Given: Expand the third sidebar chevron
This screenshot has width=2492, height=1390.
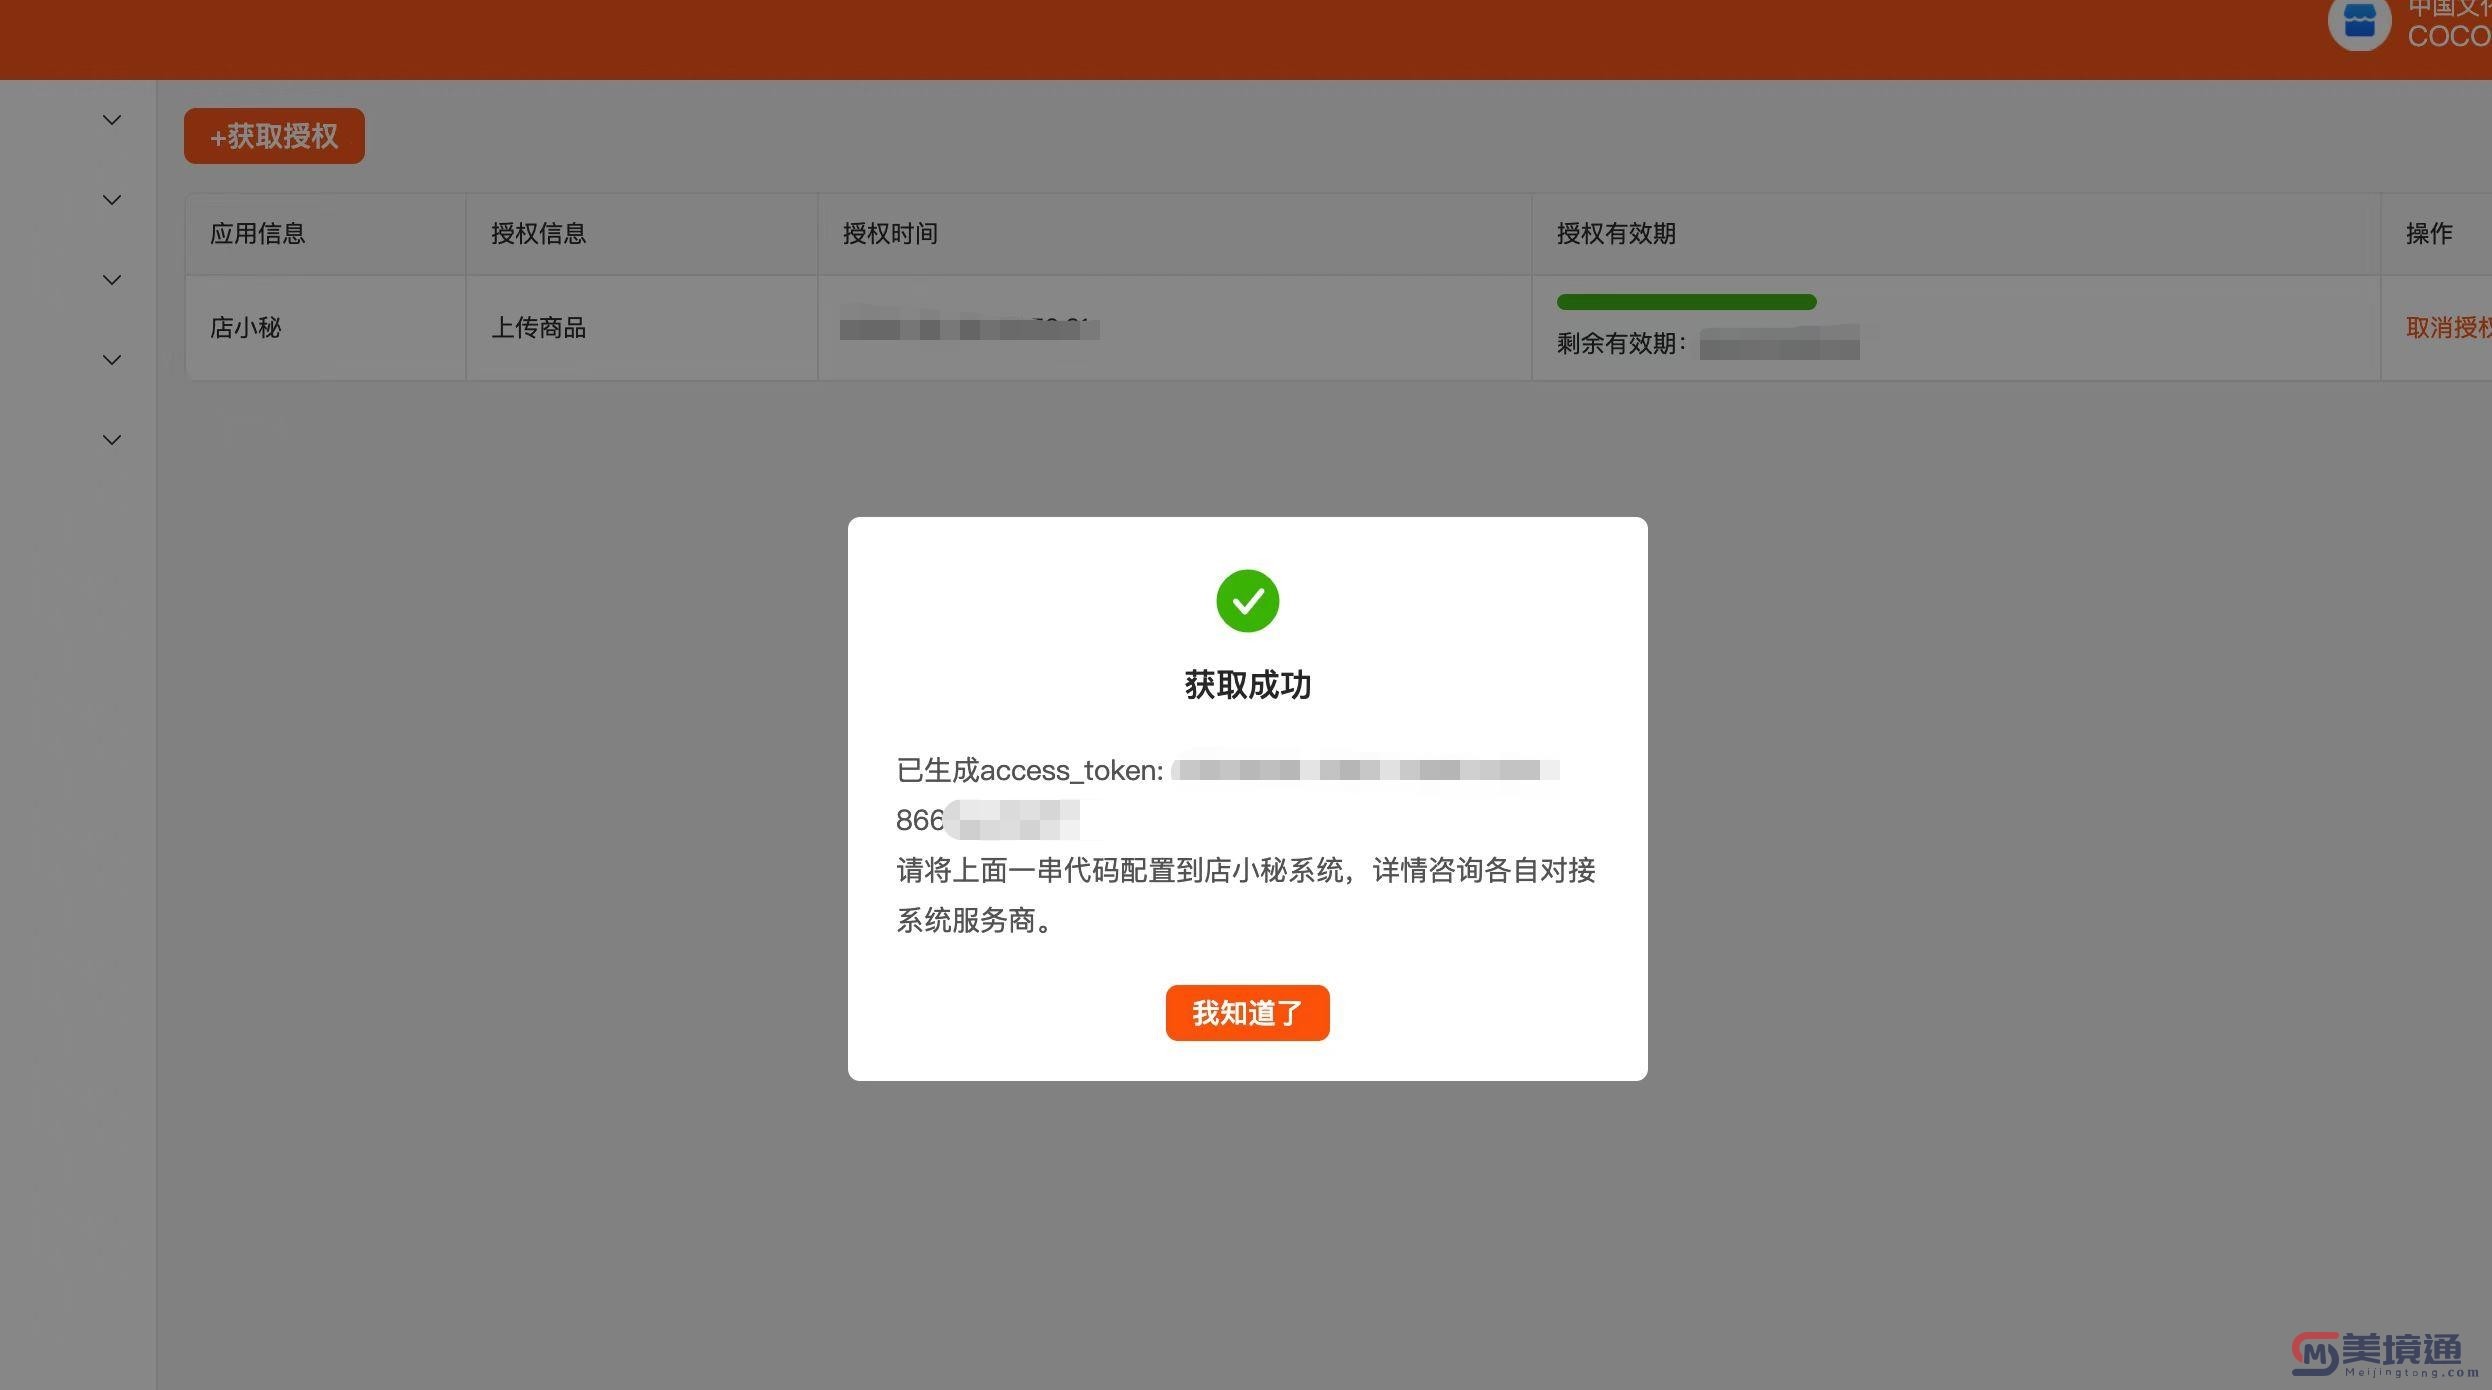Looking at the screenshot, I should pyautogui.click(x=112, y=280).
